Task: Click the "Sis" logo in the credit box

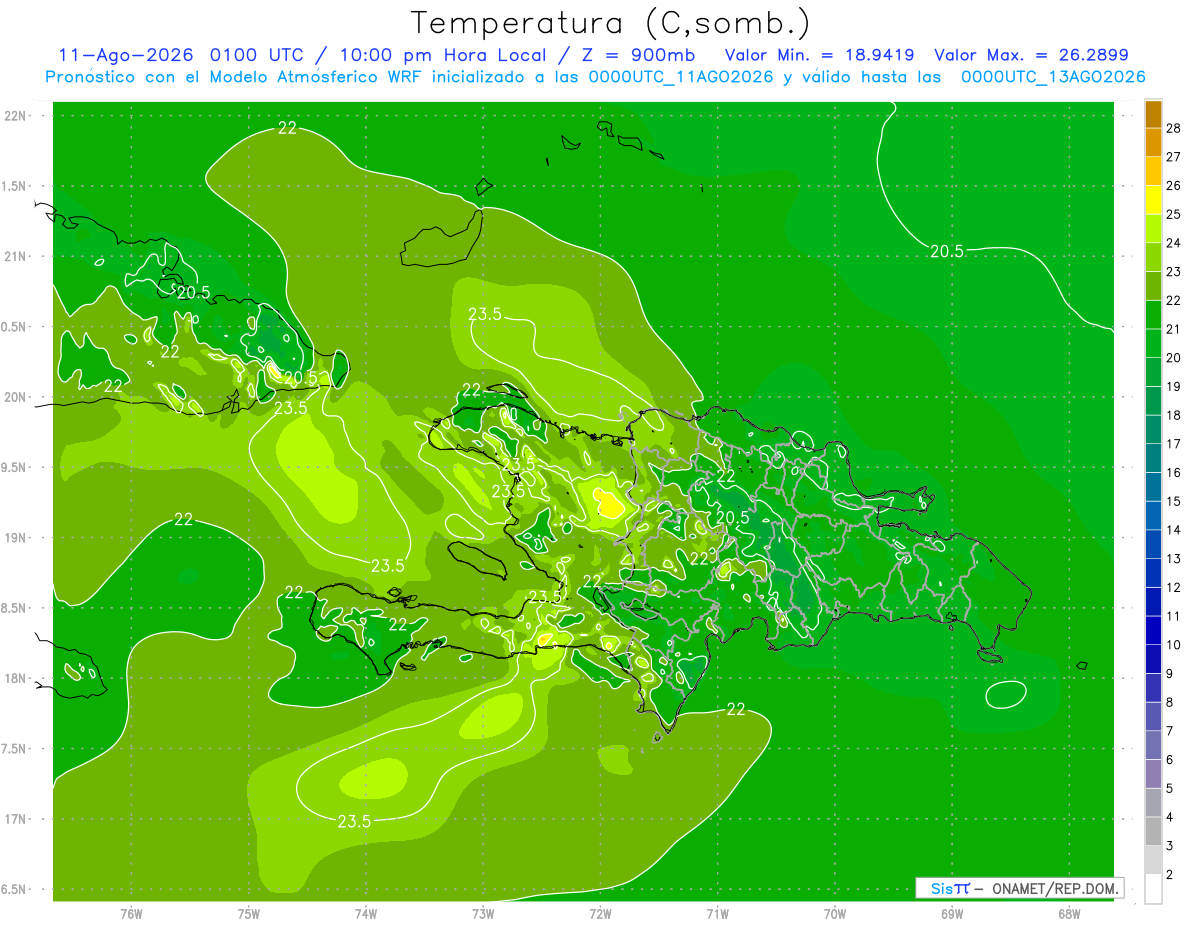Action: click(x=941, y=888)
